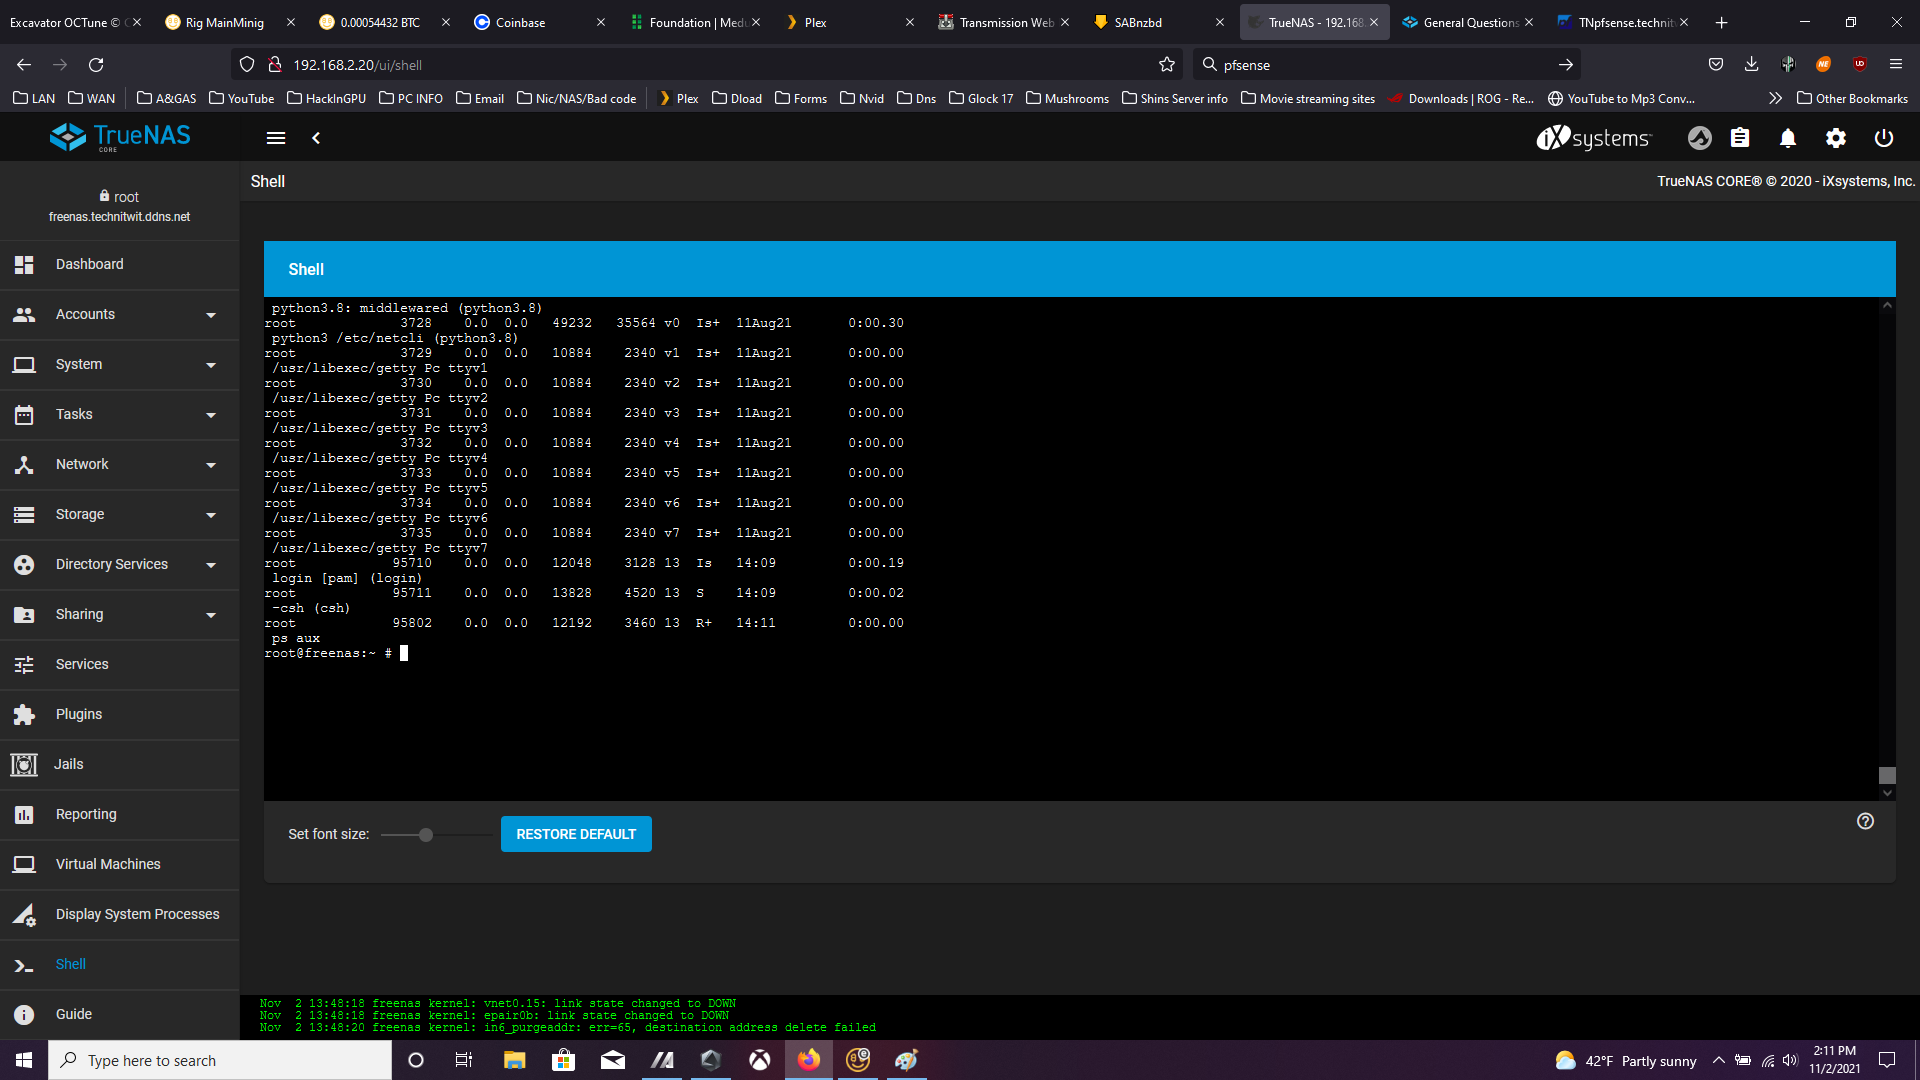This screenshot has width=1920, height=1080.
Task: Open Mail app from taskbar
Action: click(x=612, y=1060)
